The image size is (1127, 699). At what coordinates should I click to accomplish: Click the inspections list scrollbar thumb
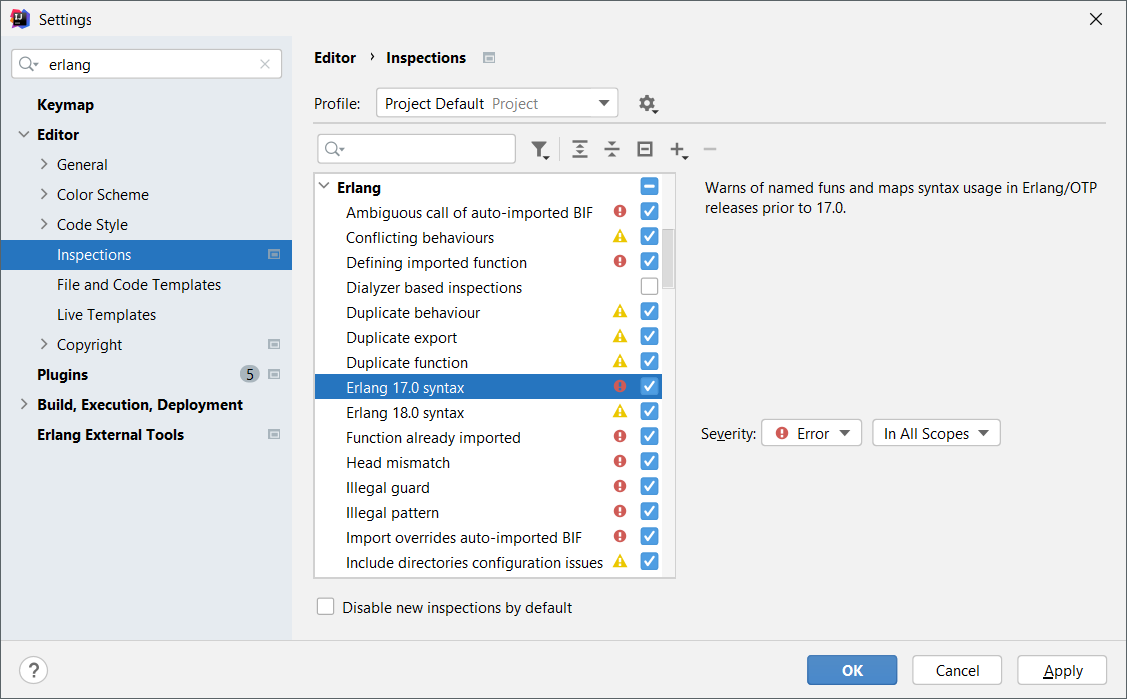pos(668,258)
